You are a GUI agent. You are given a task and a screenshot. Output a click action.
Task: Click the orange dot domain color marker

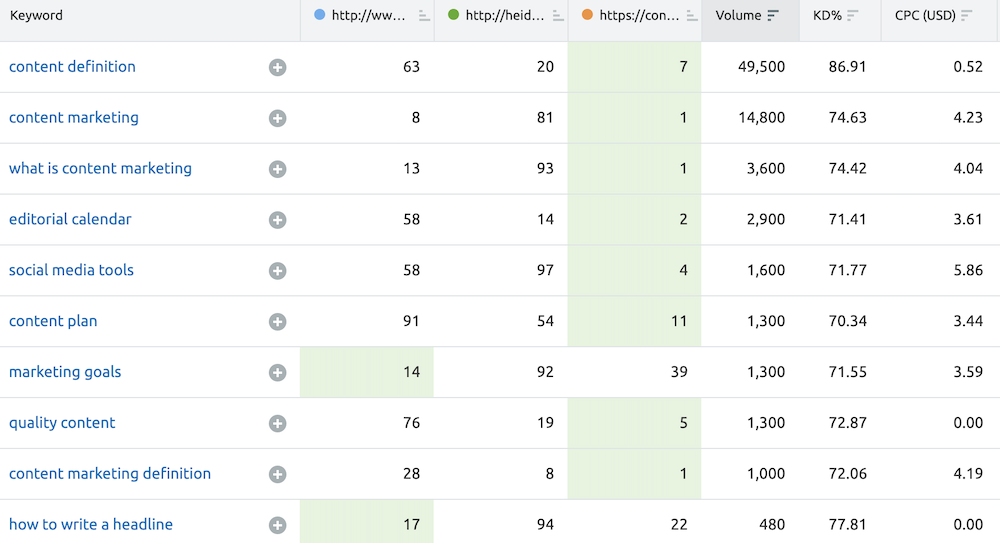coord(587,15)
